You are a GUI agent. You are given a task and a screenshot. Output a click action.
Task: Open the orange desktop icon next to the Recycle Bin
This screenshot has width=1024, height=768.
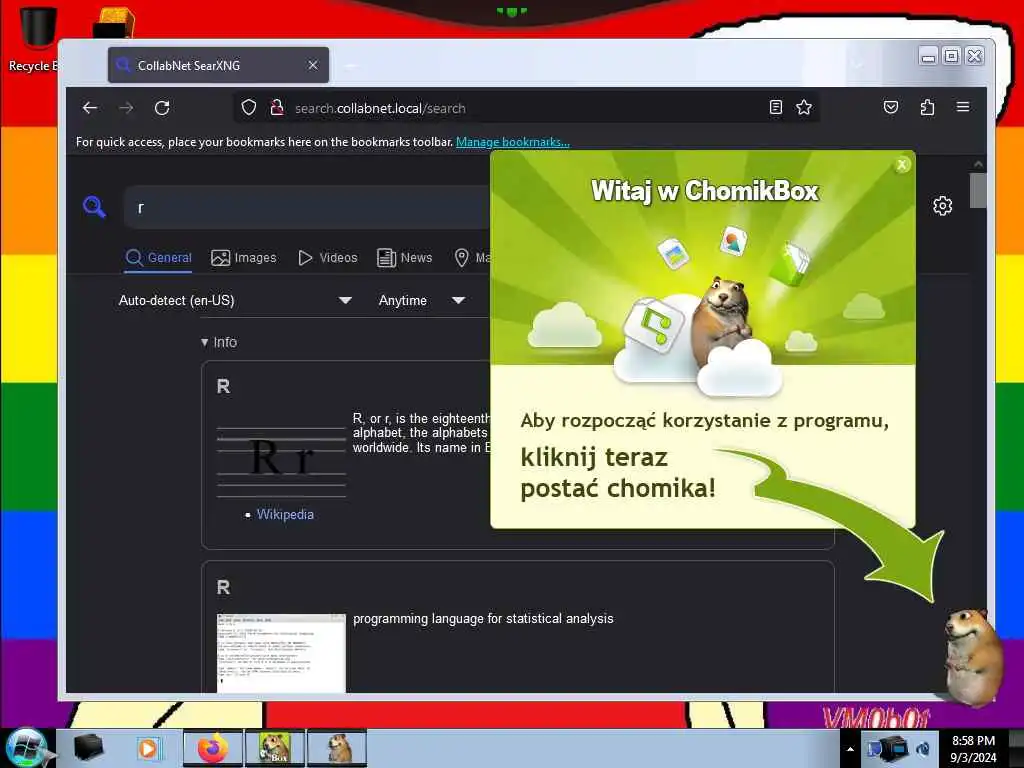(114, 23)
